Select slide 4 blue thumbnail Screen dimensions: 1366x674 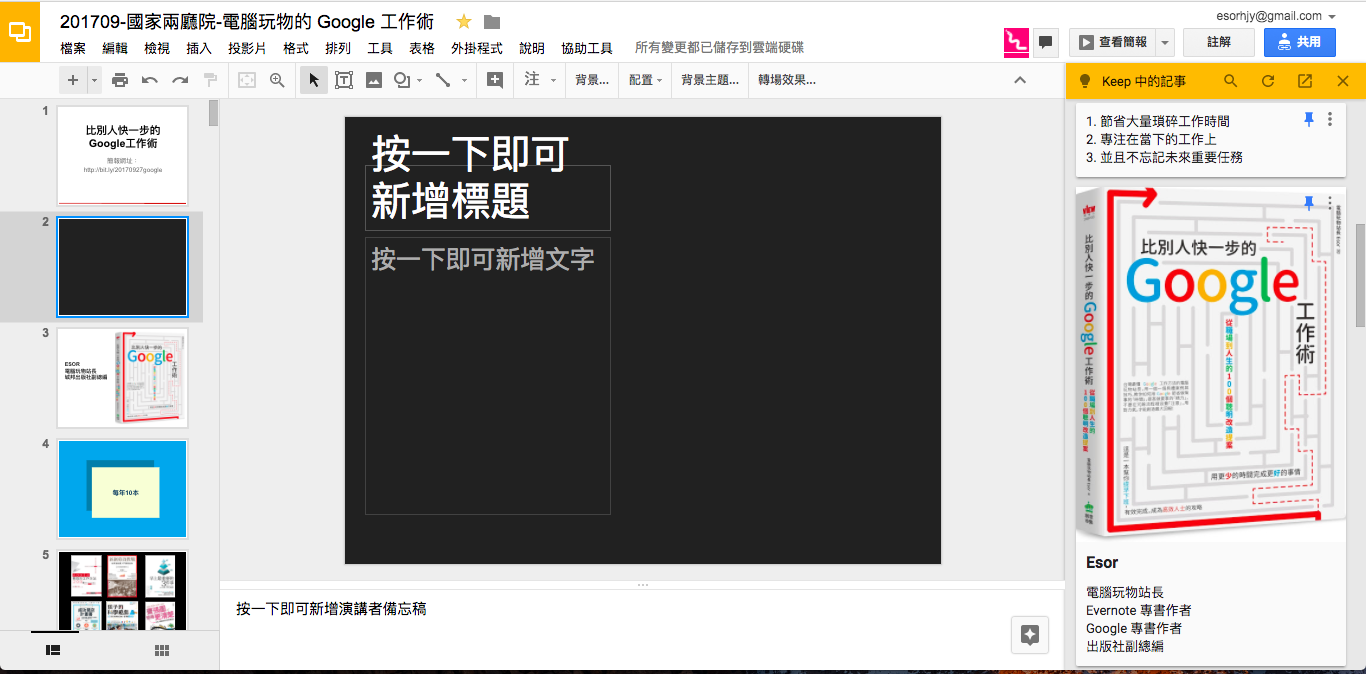tap(123, 488)
